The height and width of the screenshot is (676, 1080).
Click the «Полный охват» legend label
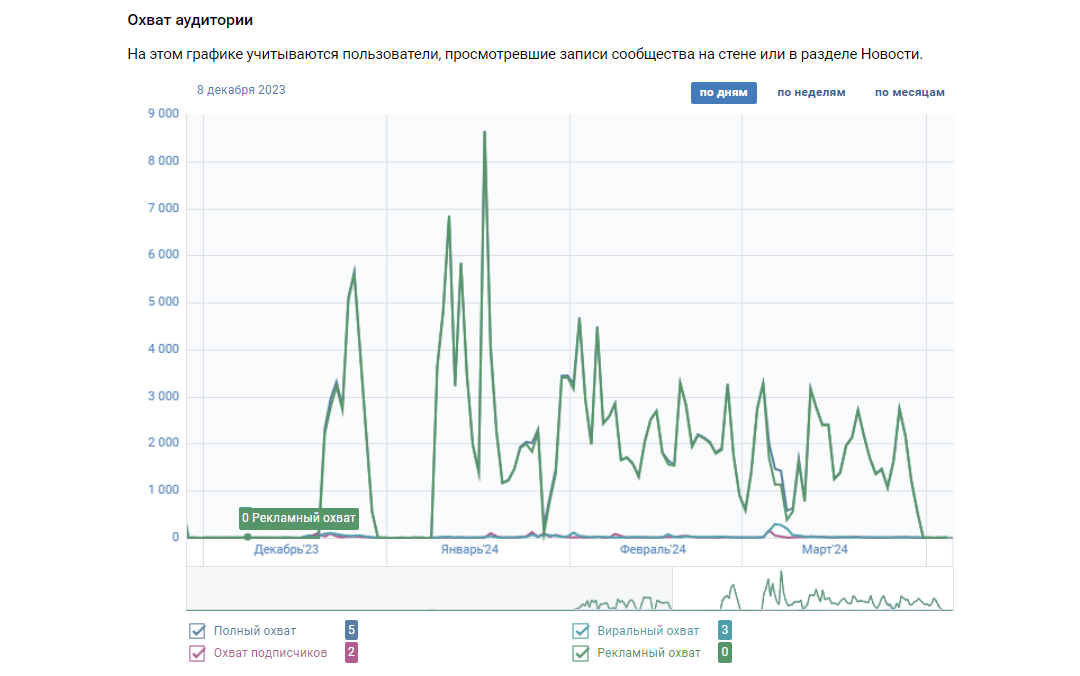(x=255, y=631)
